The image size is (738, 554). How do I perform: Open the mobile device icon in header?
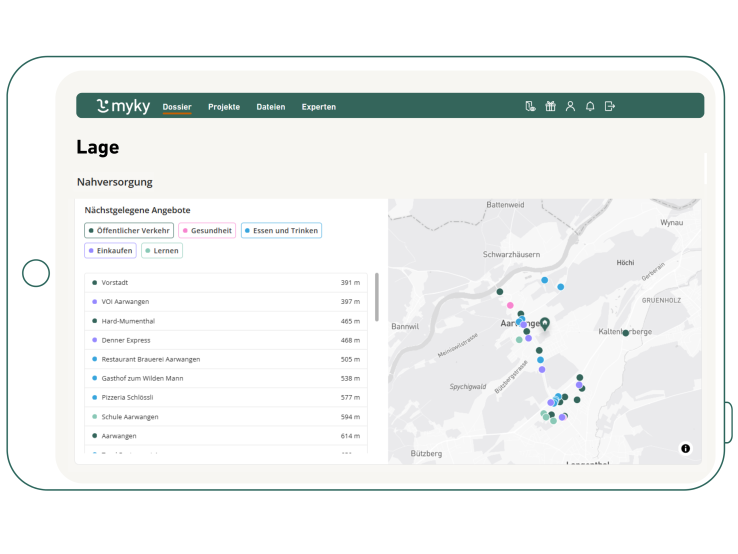(530, 106)
